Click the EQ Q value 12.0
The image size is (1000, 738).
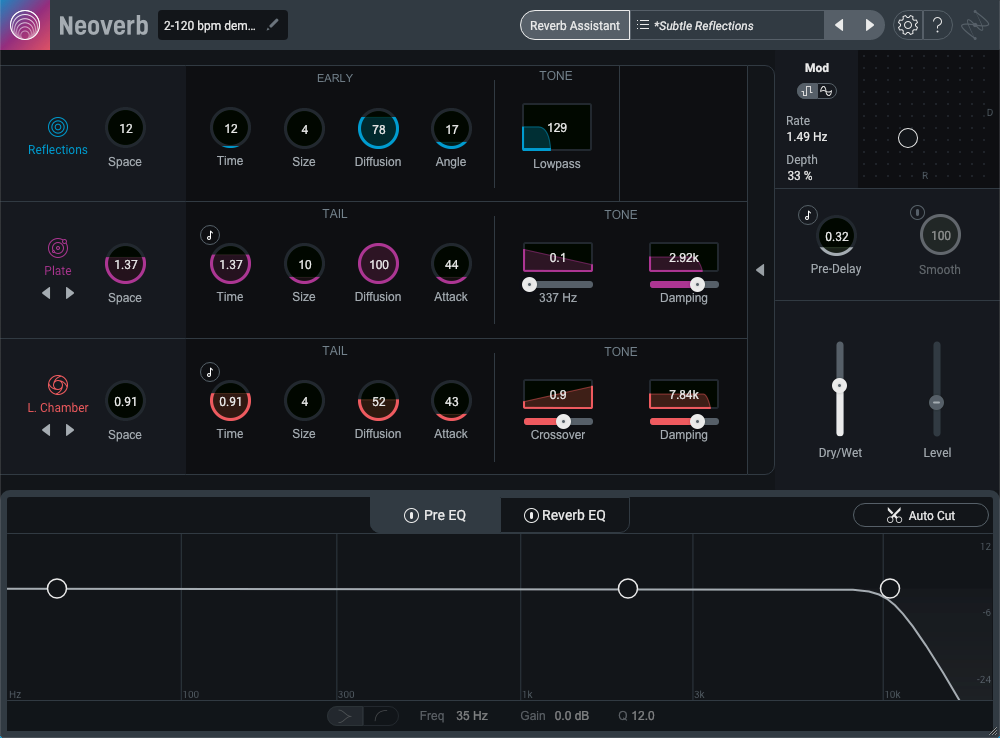click(643, 716)
